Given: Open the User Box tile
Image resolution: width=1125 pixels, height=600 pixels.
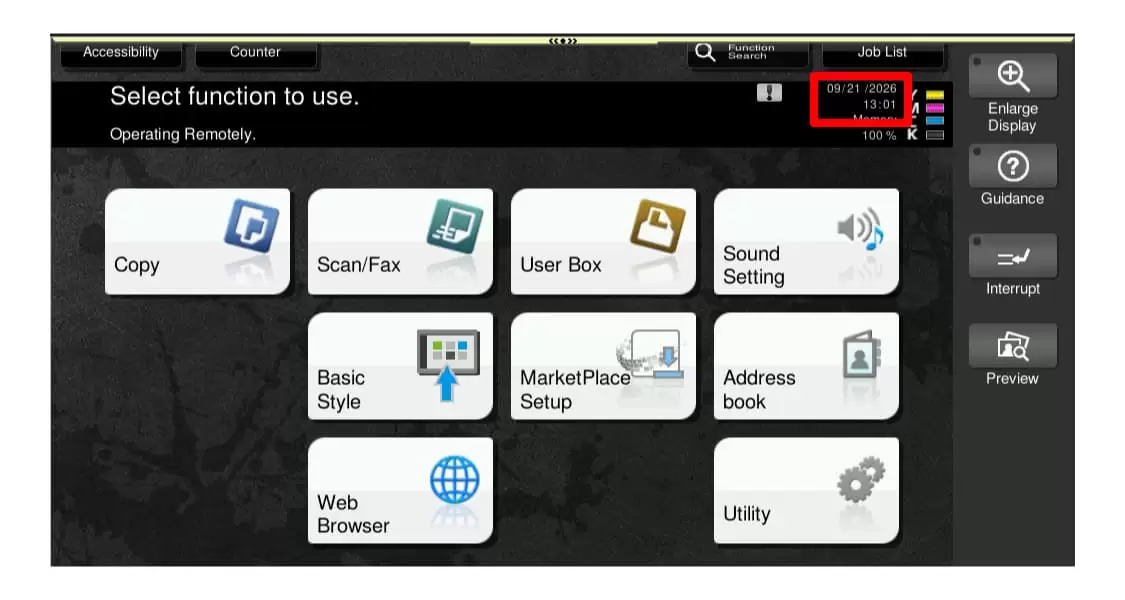Looking at the screenshot, I should [603, 241].
